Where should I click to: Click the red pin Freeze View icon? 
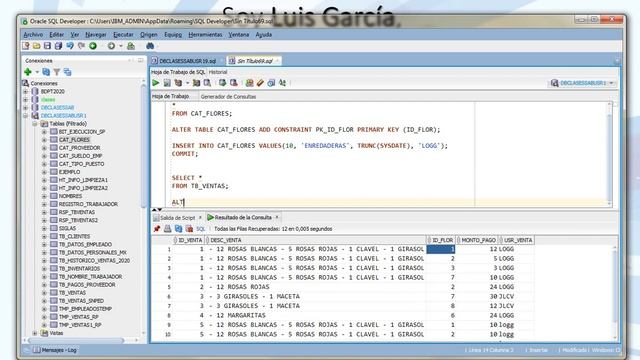(x=157, y=229)
